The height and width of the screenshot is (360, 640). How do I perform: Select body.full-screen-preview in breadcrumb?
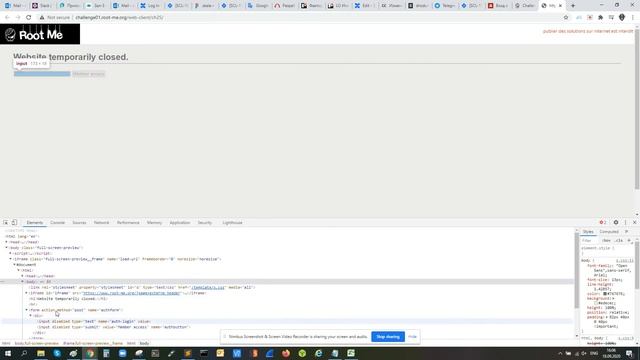[x=37, y=343]
